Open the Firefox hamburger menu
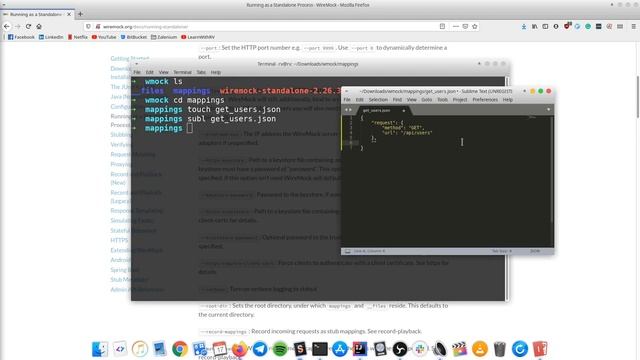The height and width of the screenshot is (360, 640). pos(633,26)
